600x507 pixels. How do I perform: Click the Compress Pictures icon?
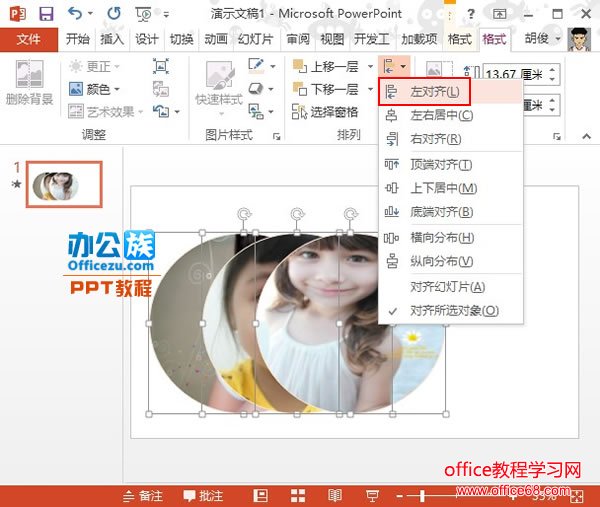point(161,66)
